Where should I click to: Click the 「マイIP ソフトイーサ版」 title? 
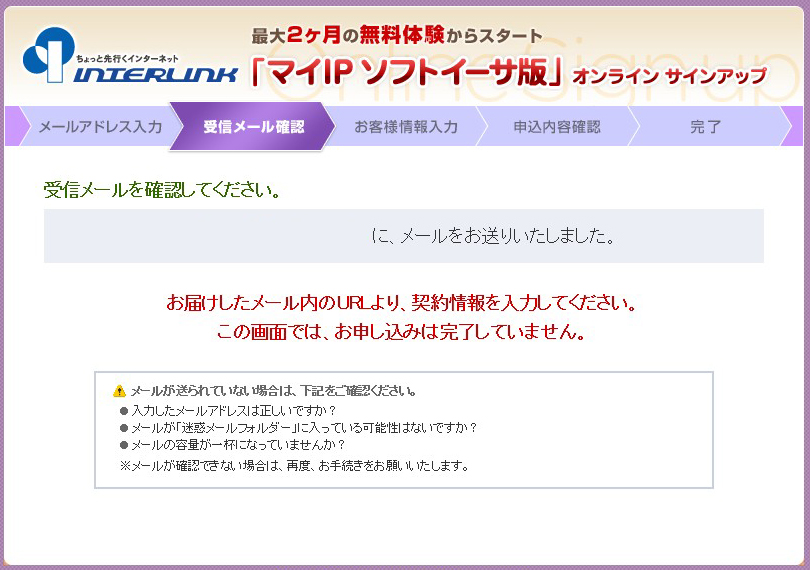click(408, 74)
